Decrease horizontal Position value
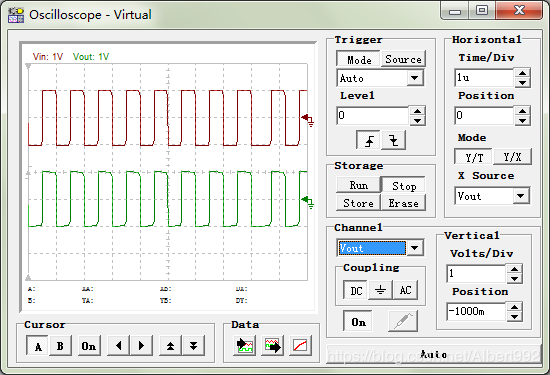 coord(522,121)
